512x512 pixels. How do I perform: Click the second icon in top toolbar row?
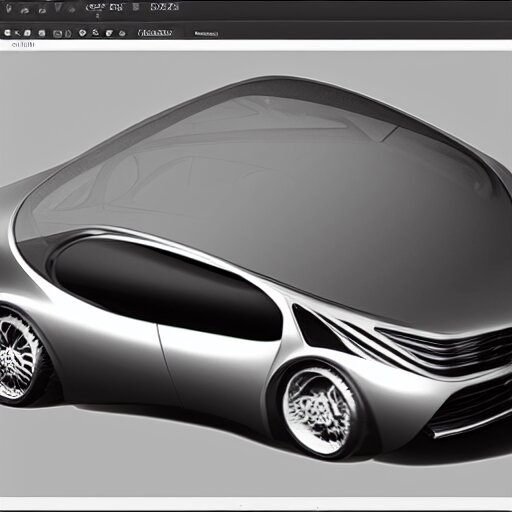[25, 10]
